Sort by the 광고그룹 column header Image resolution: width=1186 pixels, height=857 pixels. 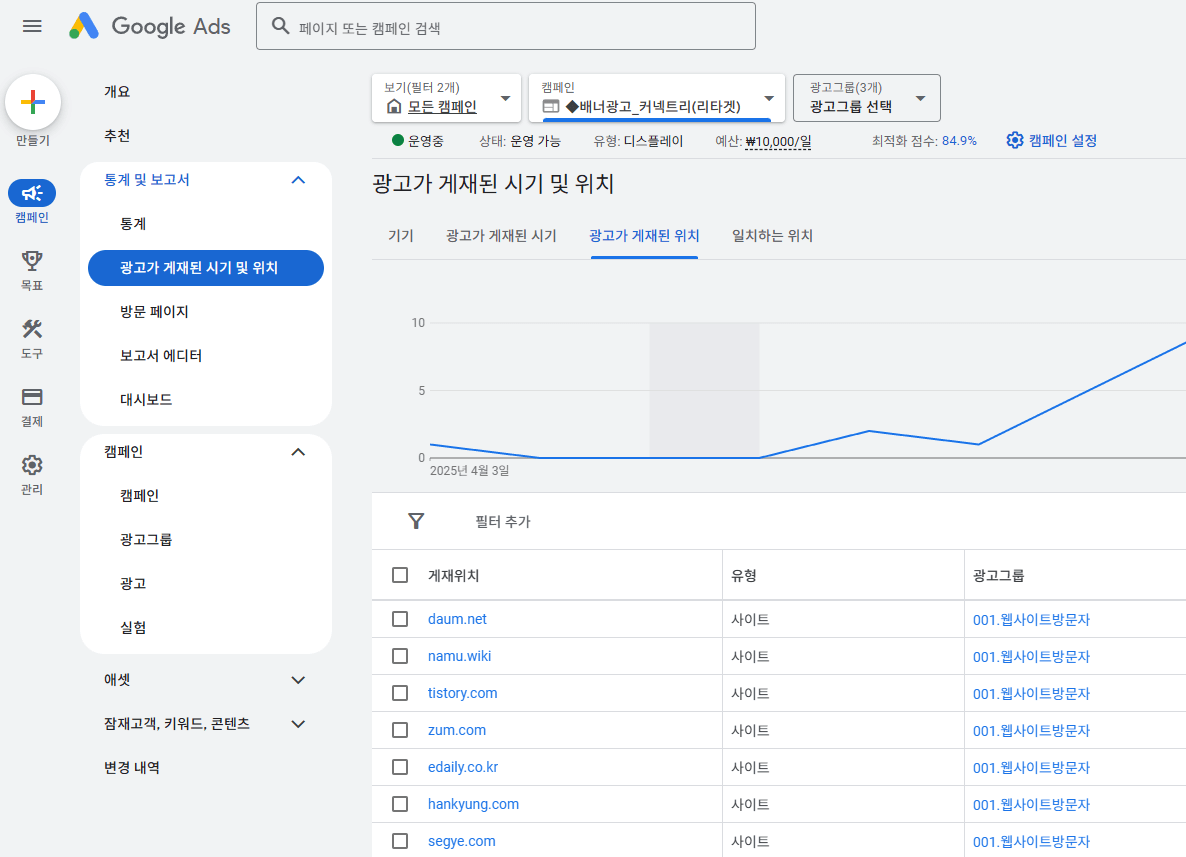click(x=998, y=576)
